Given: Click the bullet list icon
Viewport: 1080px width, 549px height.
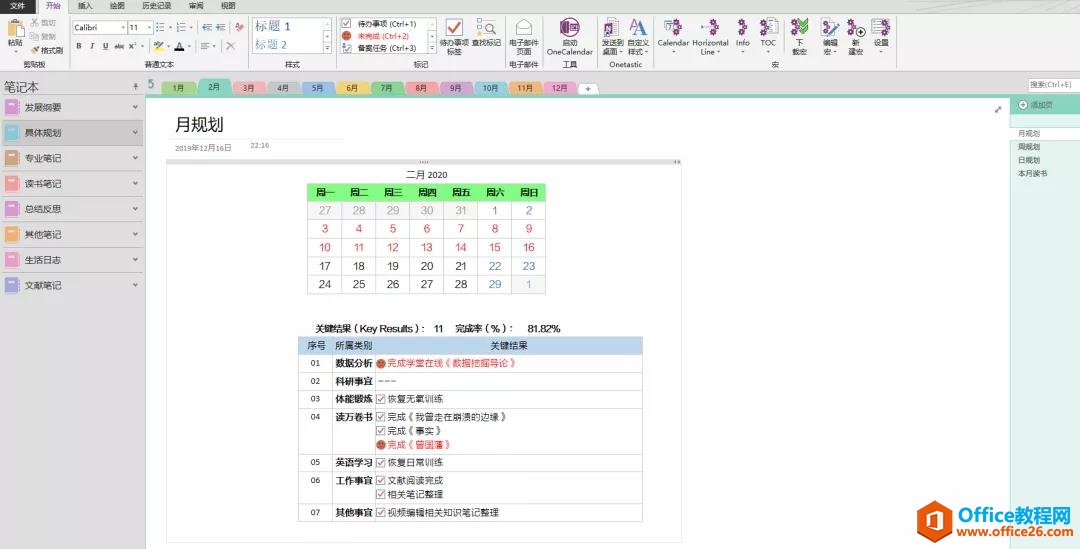Looking at the screenshot, I should point(160,28).
